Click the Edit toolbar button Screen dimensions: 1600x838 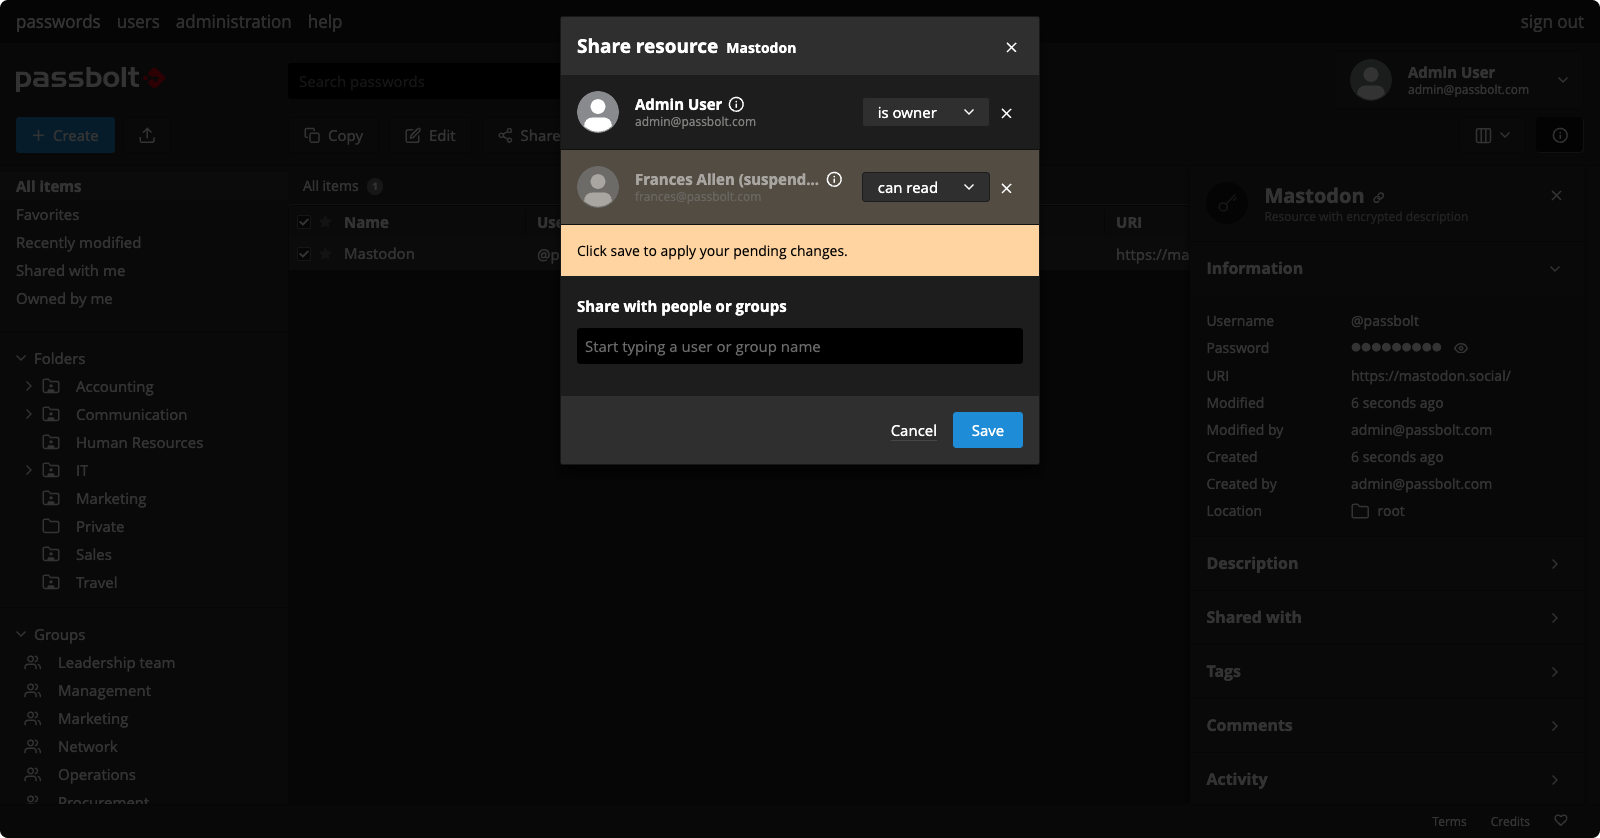430,135
